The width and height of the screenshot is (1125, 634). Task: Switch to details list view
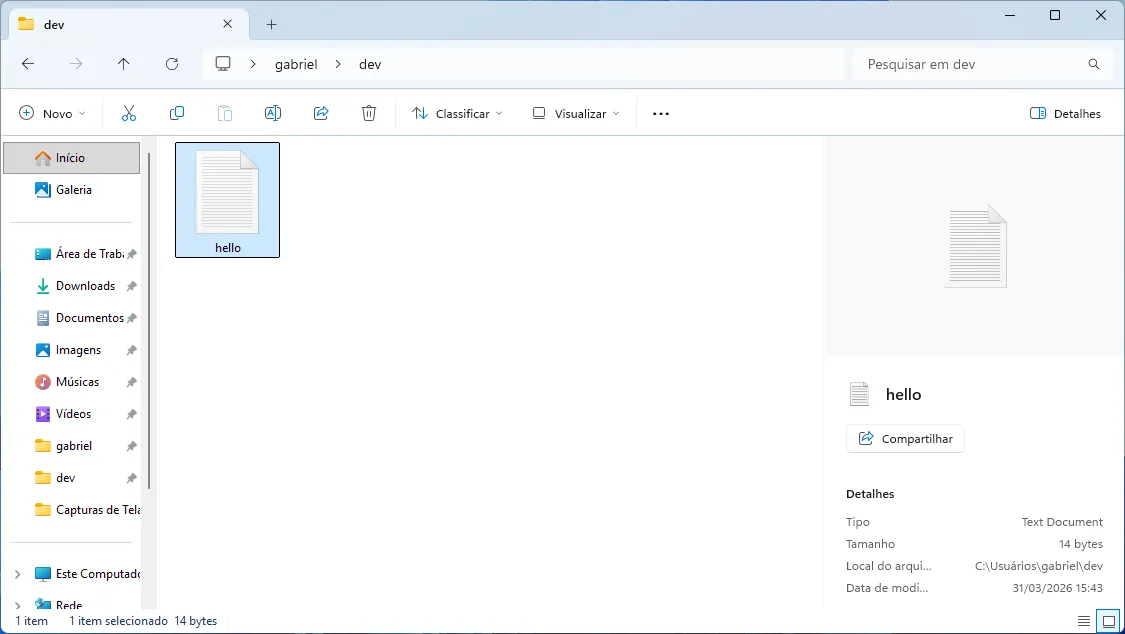click(1084, 620)
